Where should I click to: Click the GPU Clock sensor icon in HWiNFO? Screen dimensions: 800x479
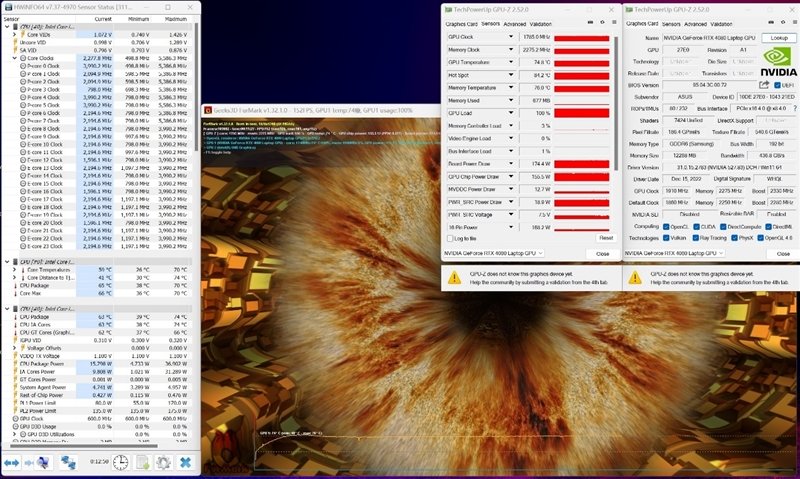point(16,418)
